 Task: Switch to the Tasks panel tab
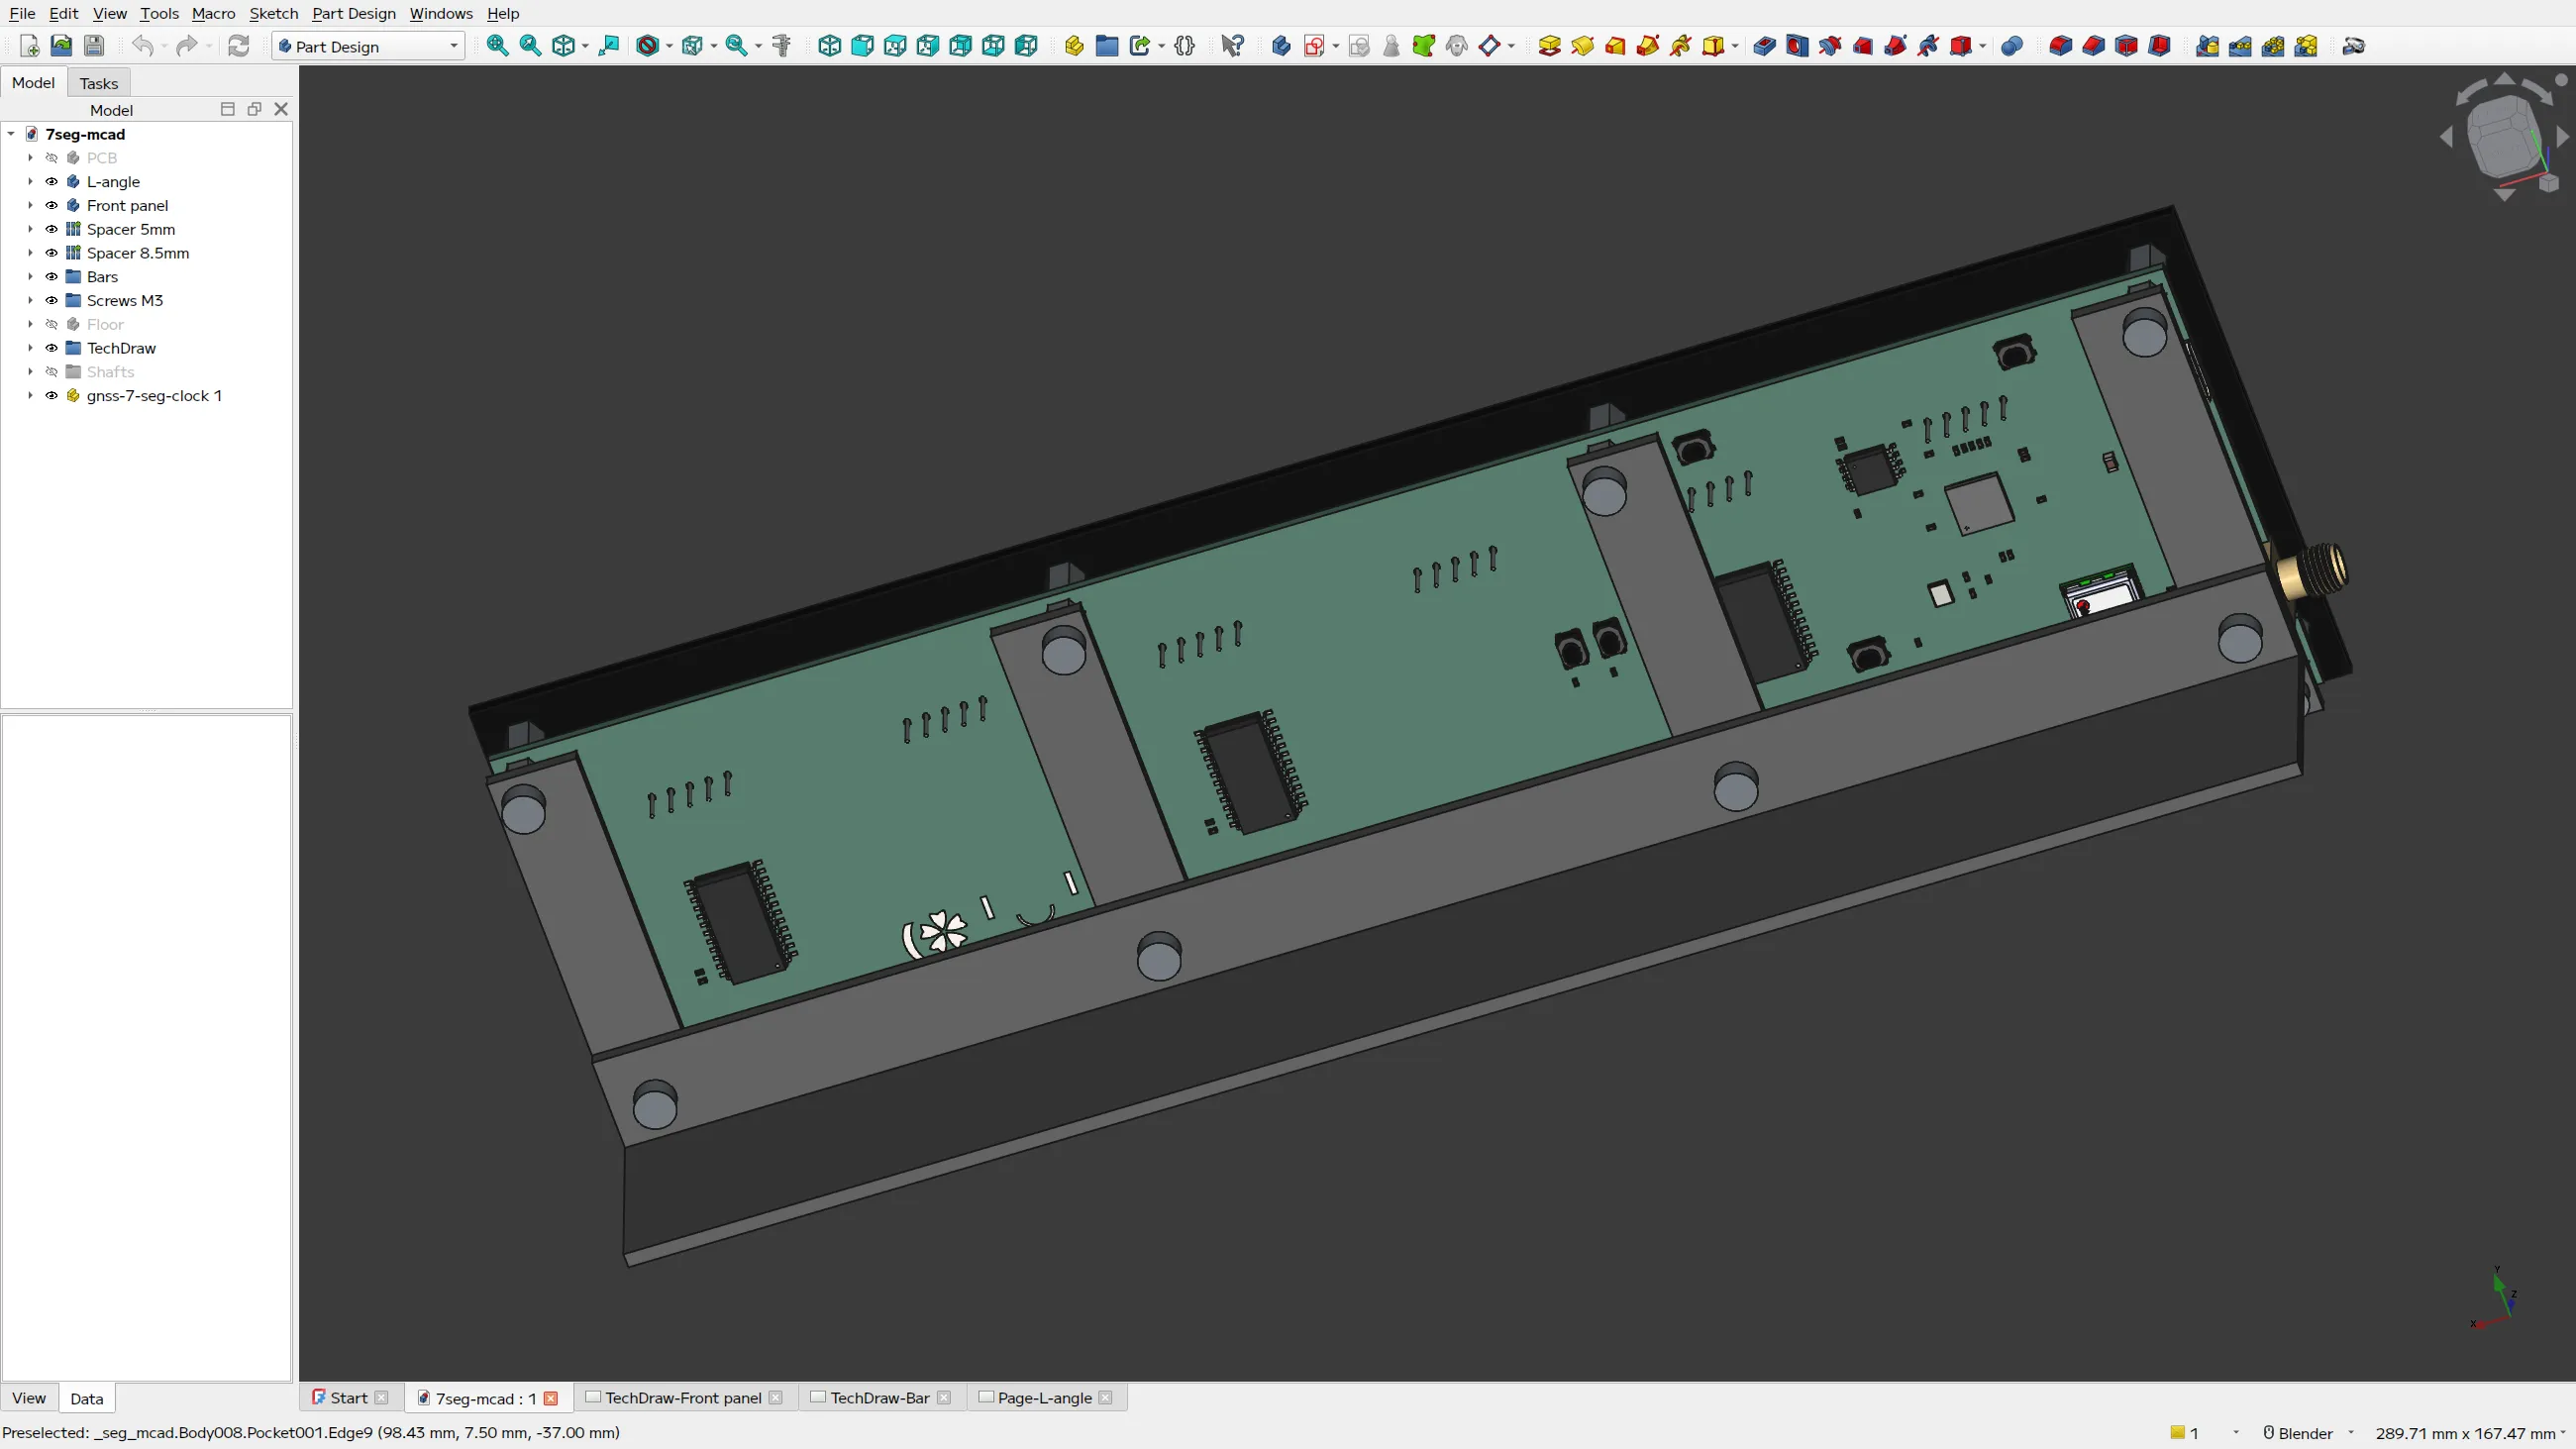pos(99,83)
